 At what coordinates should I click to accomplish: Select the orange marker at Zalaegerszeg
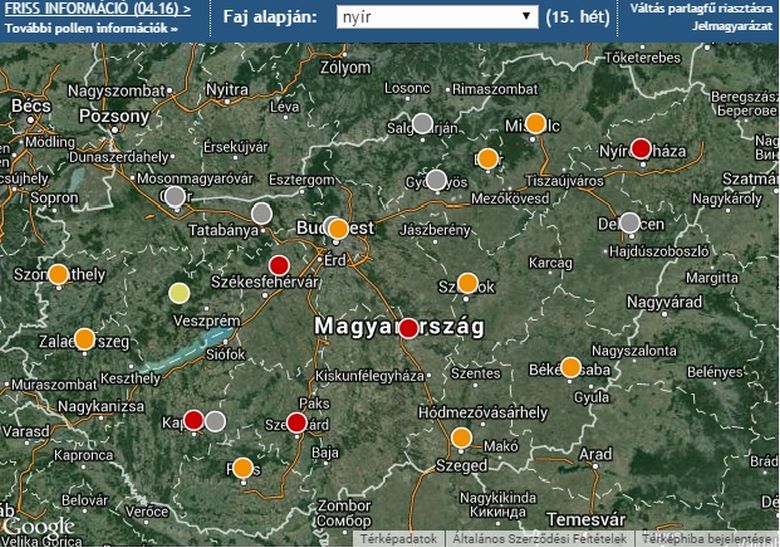click(85, 339)
